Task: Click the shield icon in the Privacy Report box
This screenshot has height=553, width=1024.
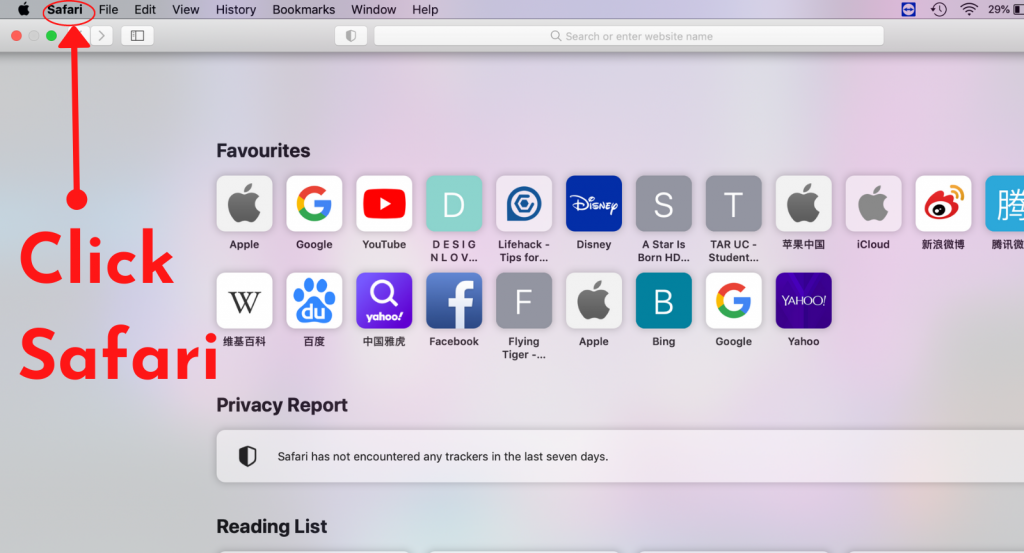Action: 248,456
